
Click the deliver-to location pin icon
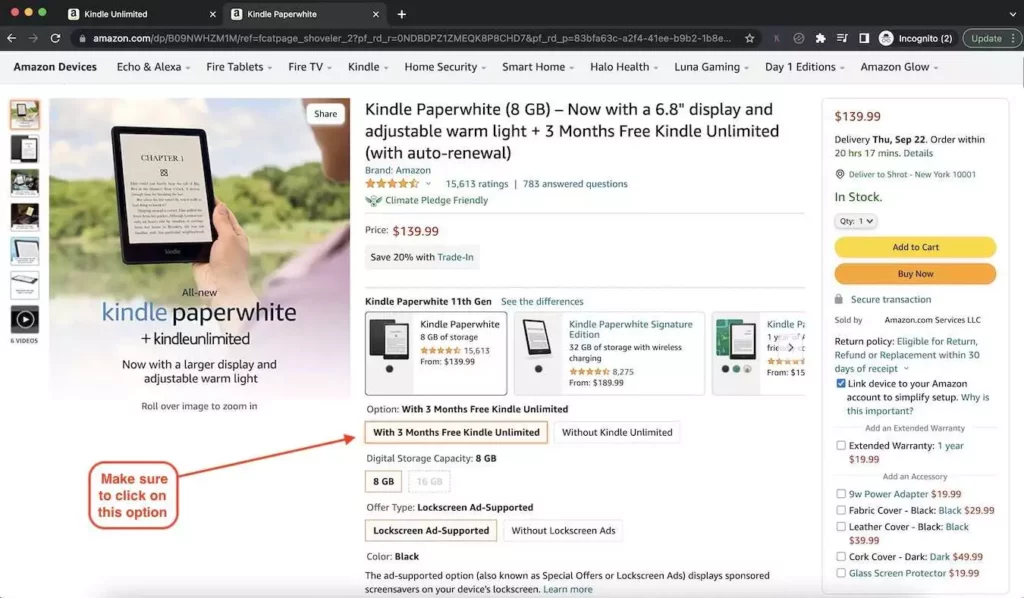(840, 174)
